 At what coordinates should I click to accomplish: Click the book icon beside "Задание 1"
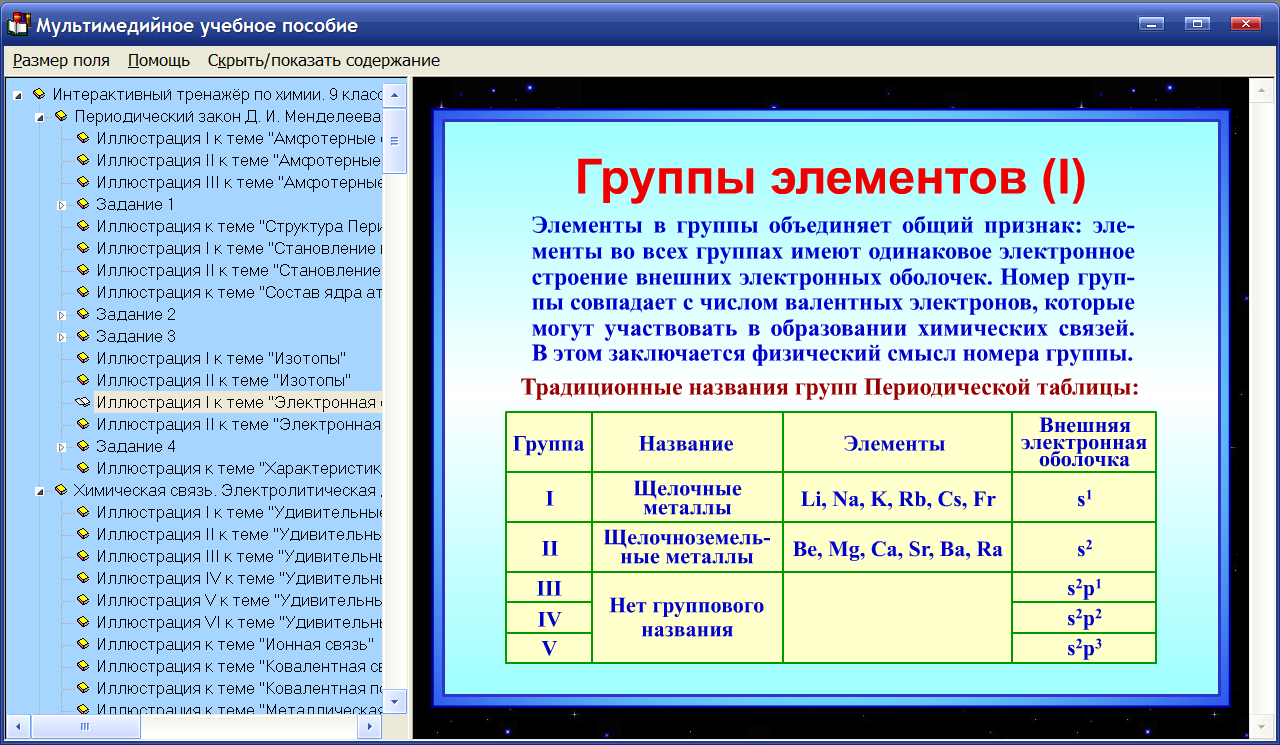84,204
